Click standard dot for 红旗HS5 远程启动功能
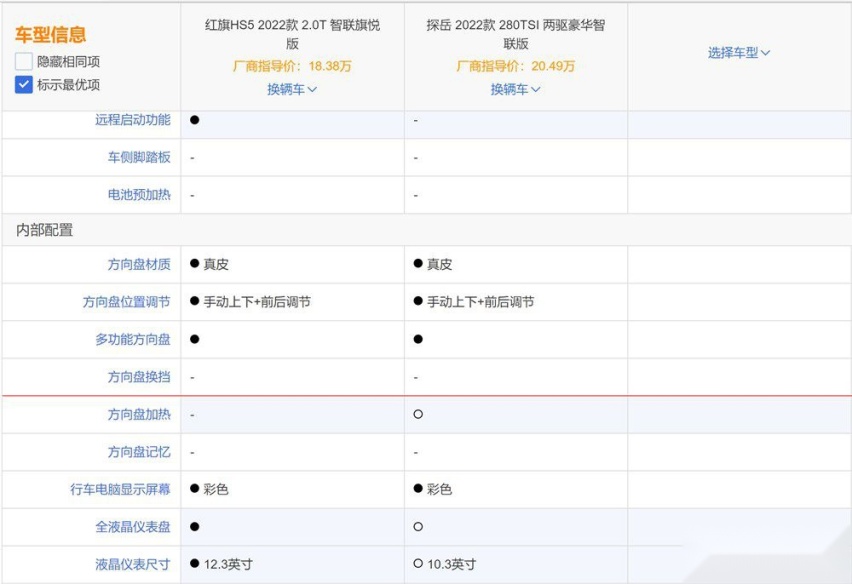The width and height of the screenshot is (852, 584). tap(195, 120)
